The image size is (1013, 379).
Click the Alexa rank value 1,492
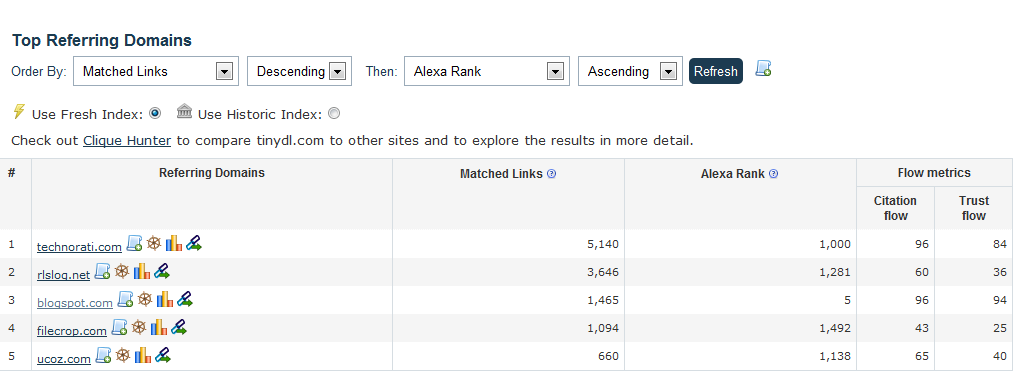click(835, 328)
